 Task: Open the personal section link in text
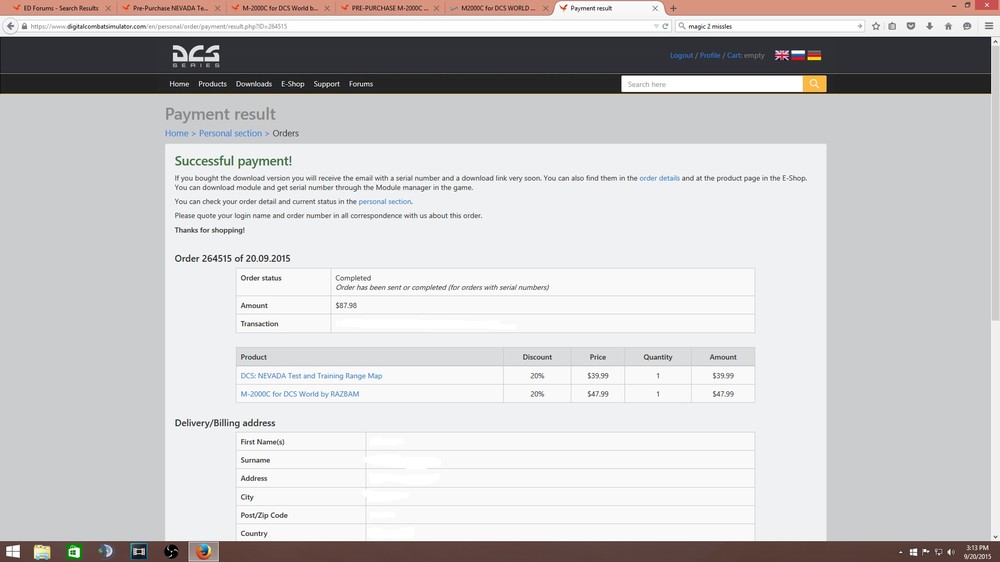click(385, 202)
